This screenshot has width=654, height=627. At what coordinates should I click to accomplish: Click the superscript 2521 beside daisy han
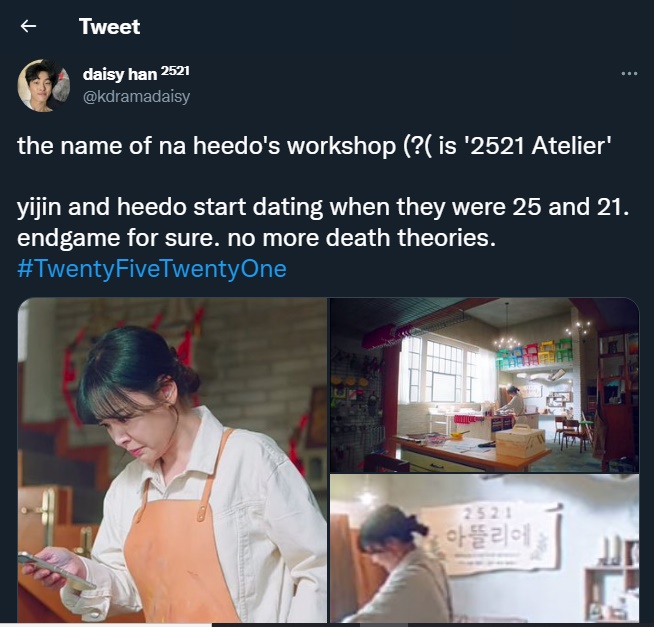(x=175, y=71)
